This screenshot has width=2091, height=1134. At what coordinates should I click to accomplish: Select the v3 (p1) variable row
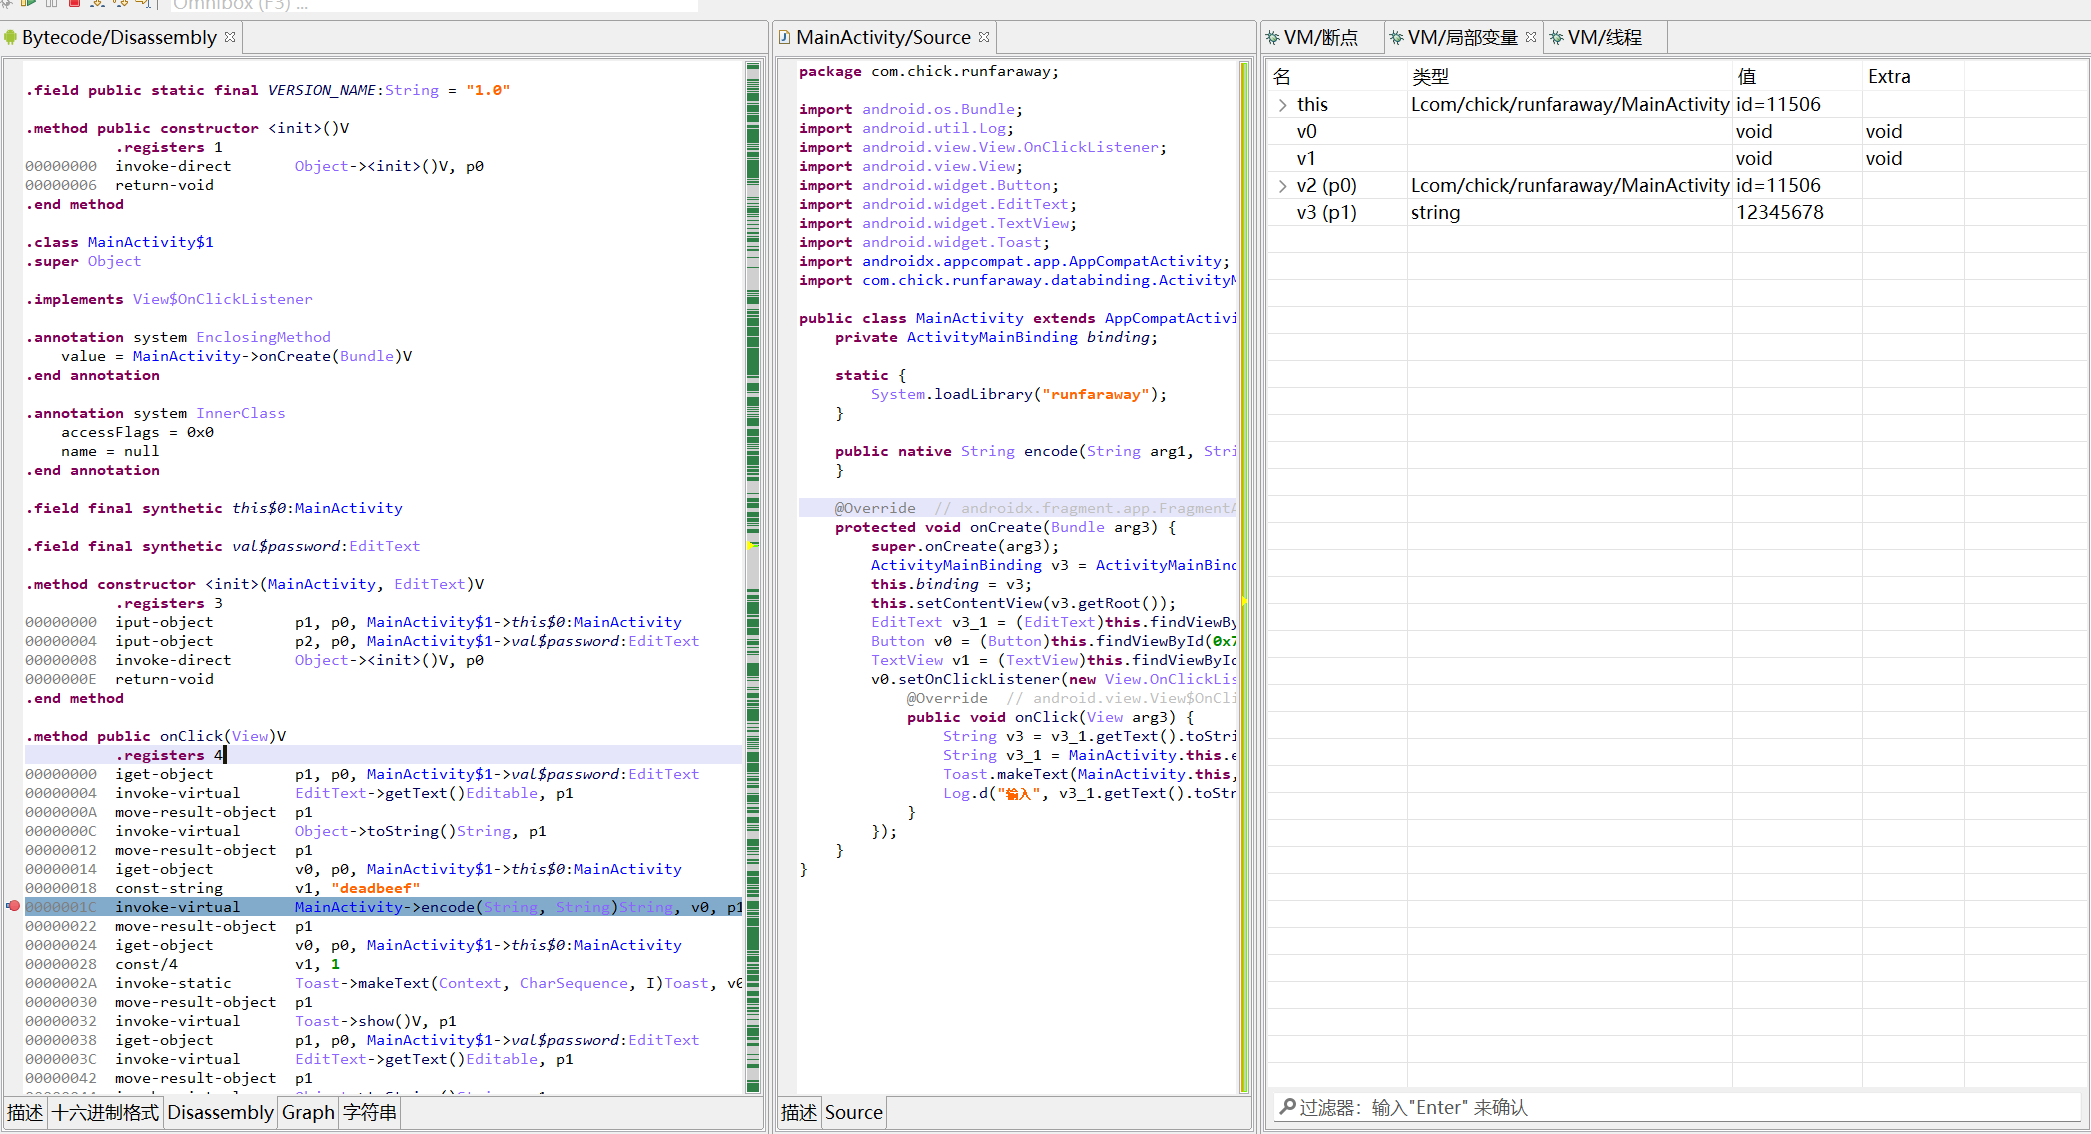tap(1676, 212)
